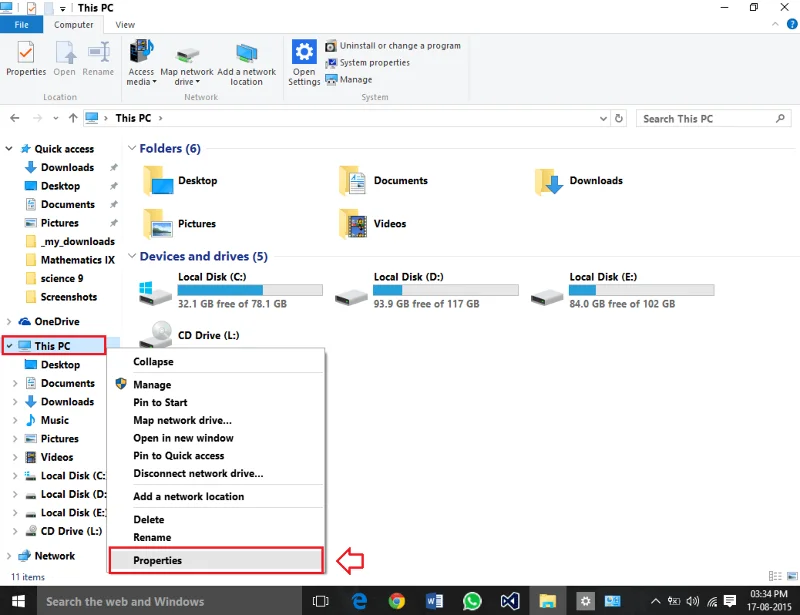Screen dimensions: 800x615
Task: Click the Map network drive ribbon icon
Action: click(187, 54)
